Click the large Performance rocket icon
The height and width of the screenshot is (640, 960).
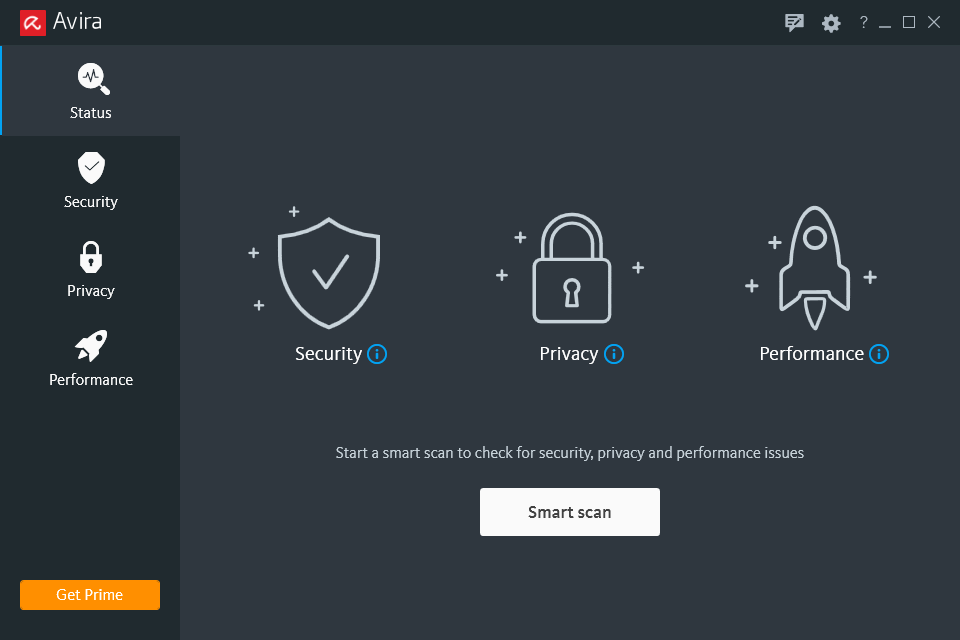click(x=814, y=269)
